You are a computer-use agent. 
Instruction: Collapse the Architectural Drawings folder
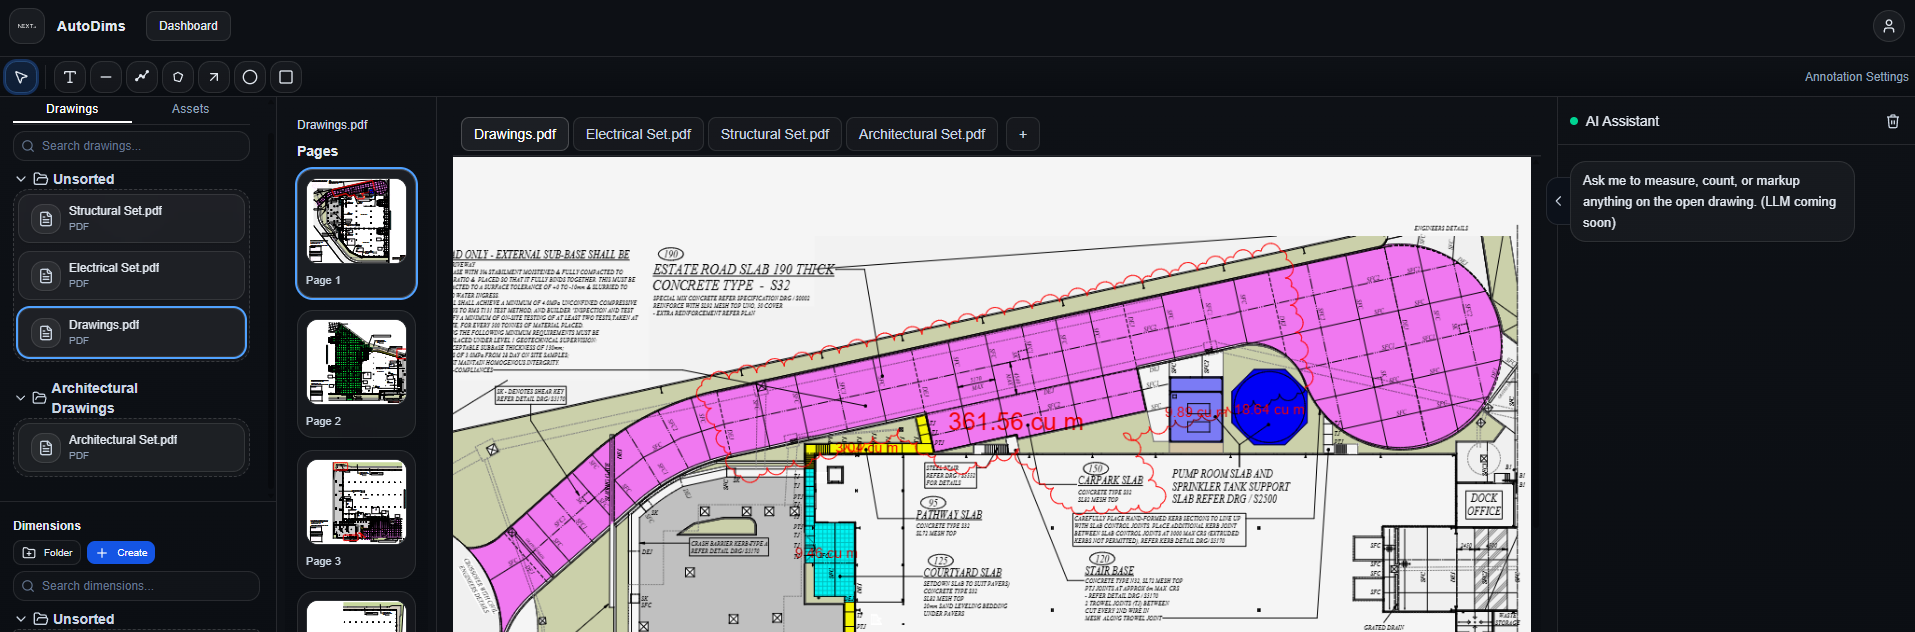click(21, 398)
